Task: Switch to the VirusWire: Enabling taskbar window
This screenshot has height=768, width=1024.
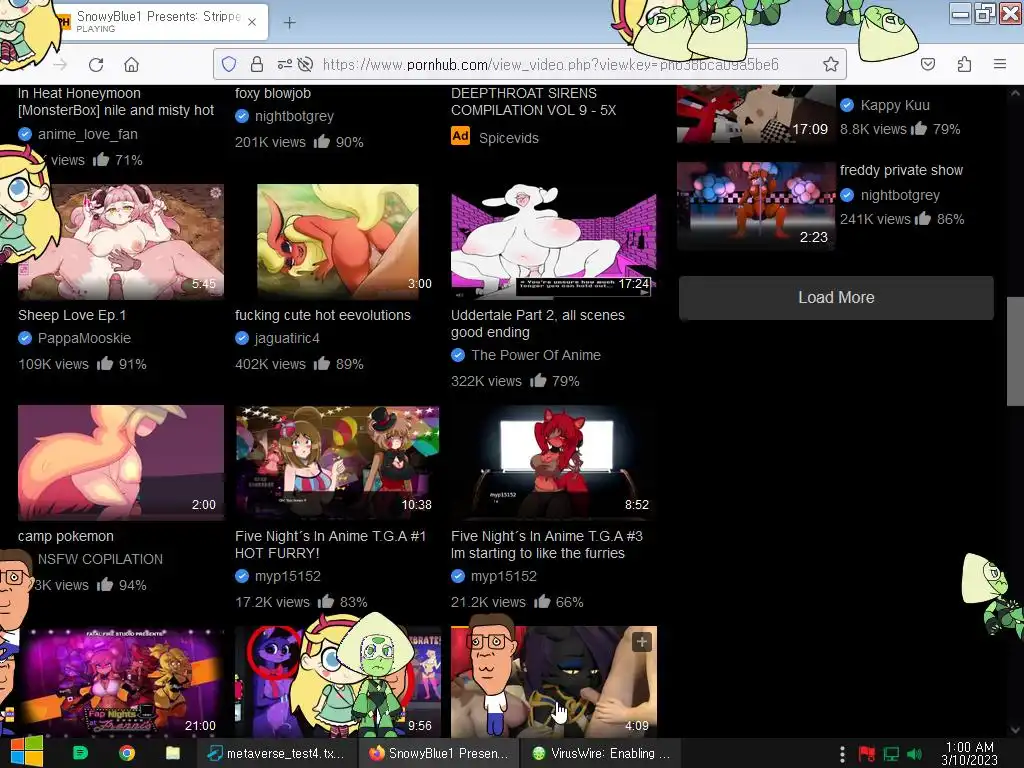Action: pos(600,753)
